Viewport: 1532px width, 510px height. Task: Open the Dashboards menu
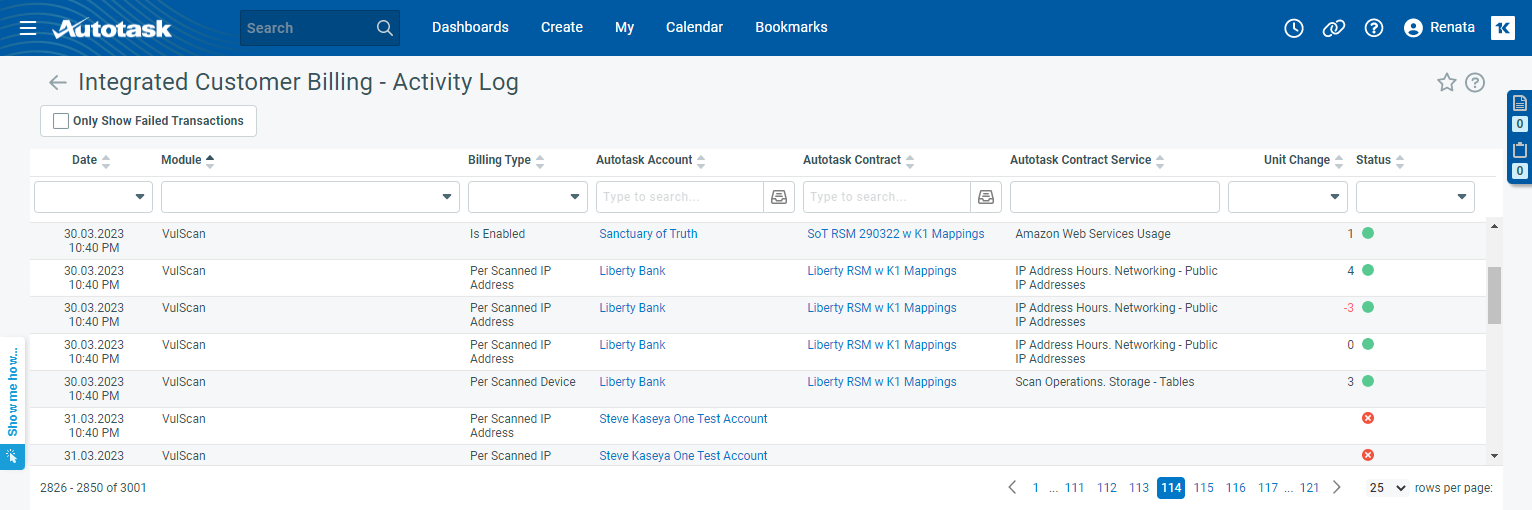coord(470,28)
